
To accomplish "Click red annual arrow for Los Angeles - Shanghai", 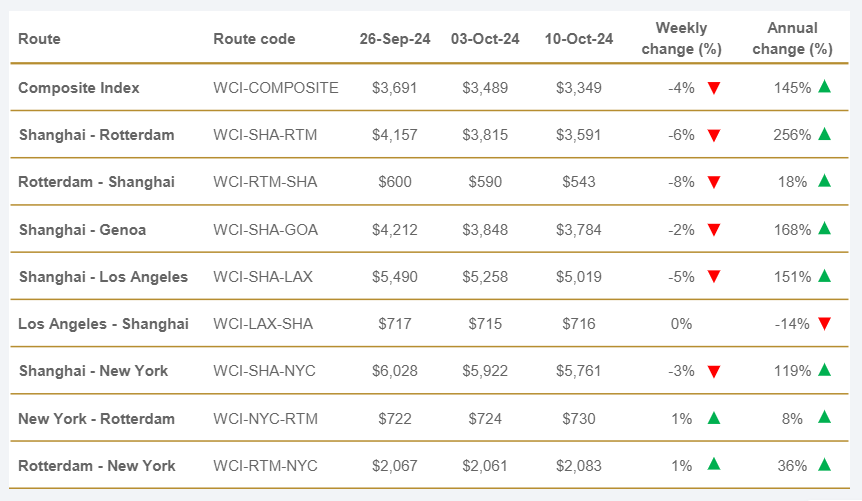I will tap(825, 324).
